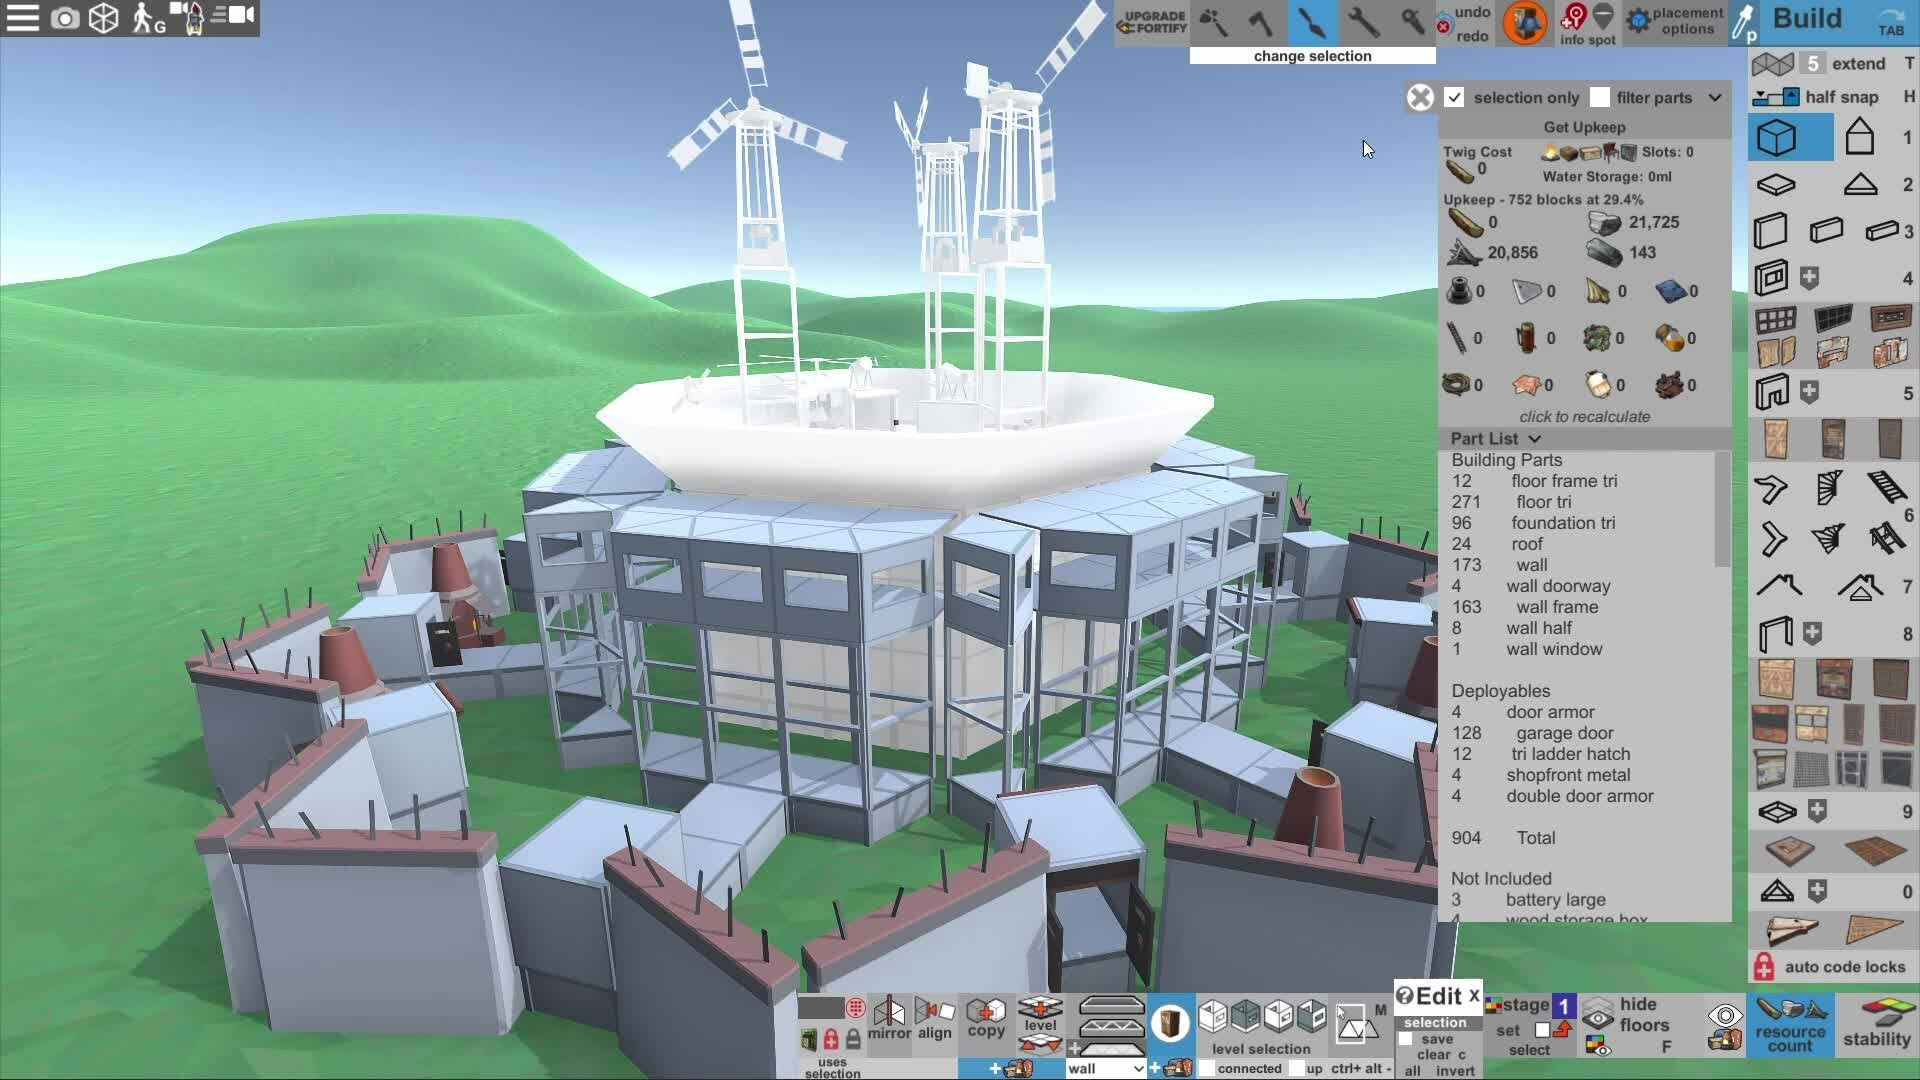Click the copy selection tool

click(x=986, y=1019)
